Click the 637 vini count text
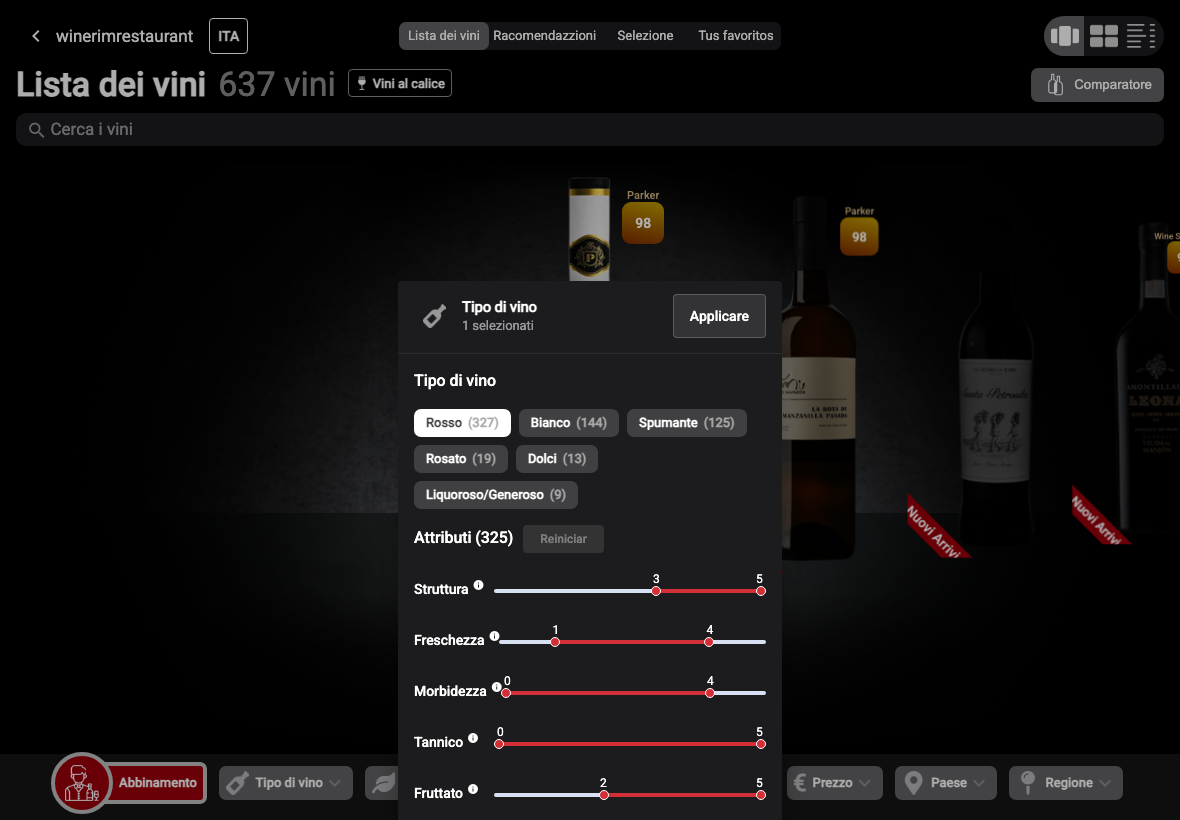 coord(277,84)
